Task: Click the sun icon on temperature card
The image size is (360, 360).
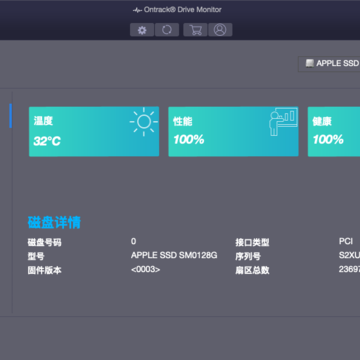Action: [x=144, y=122]
